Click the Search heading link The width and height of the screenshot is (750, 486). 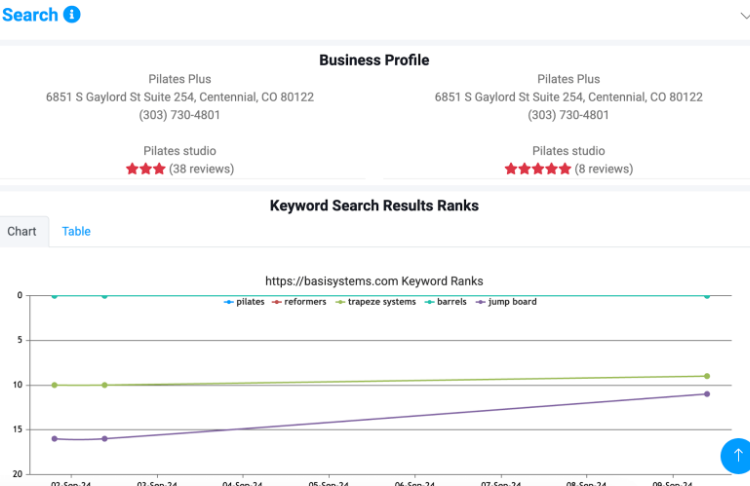30,15
